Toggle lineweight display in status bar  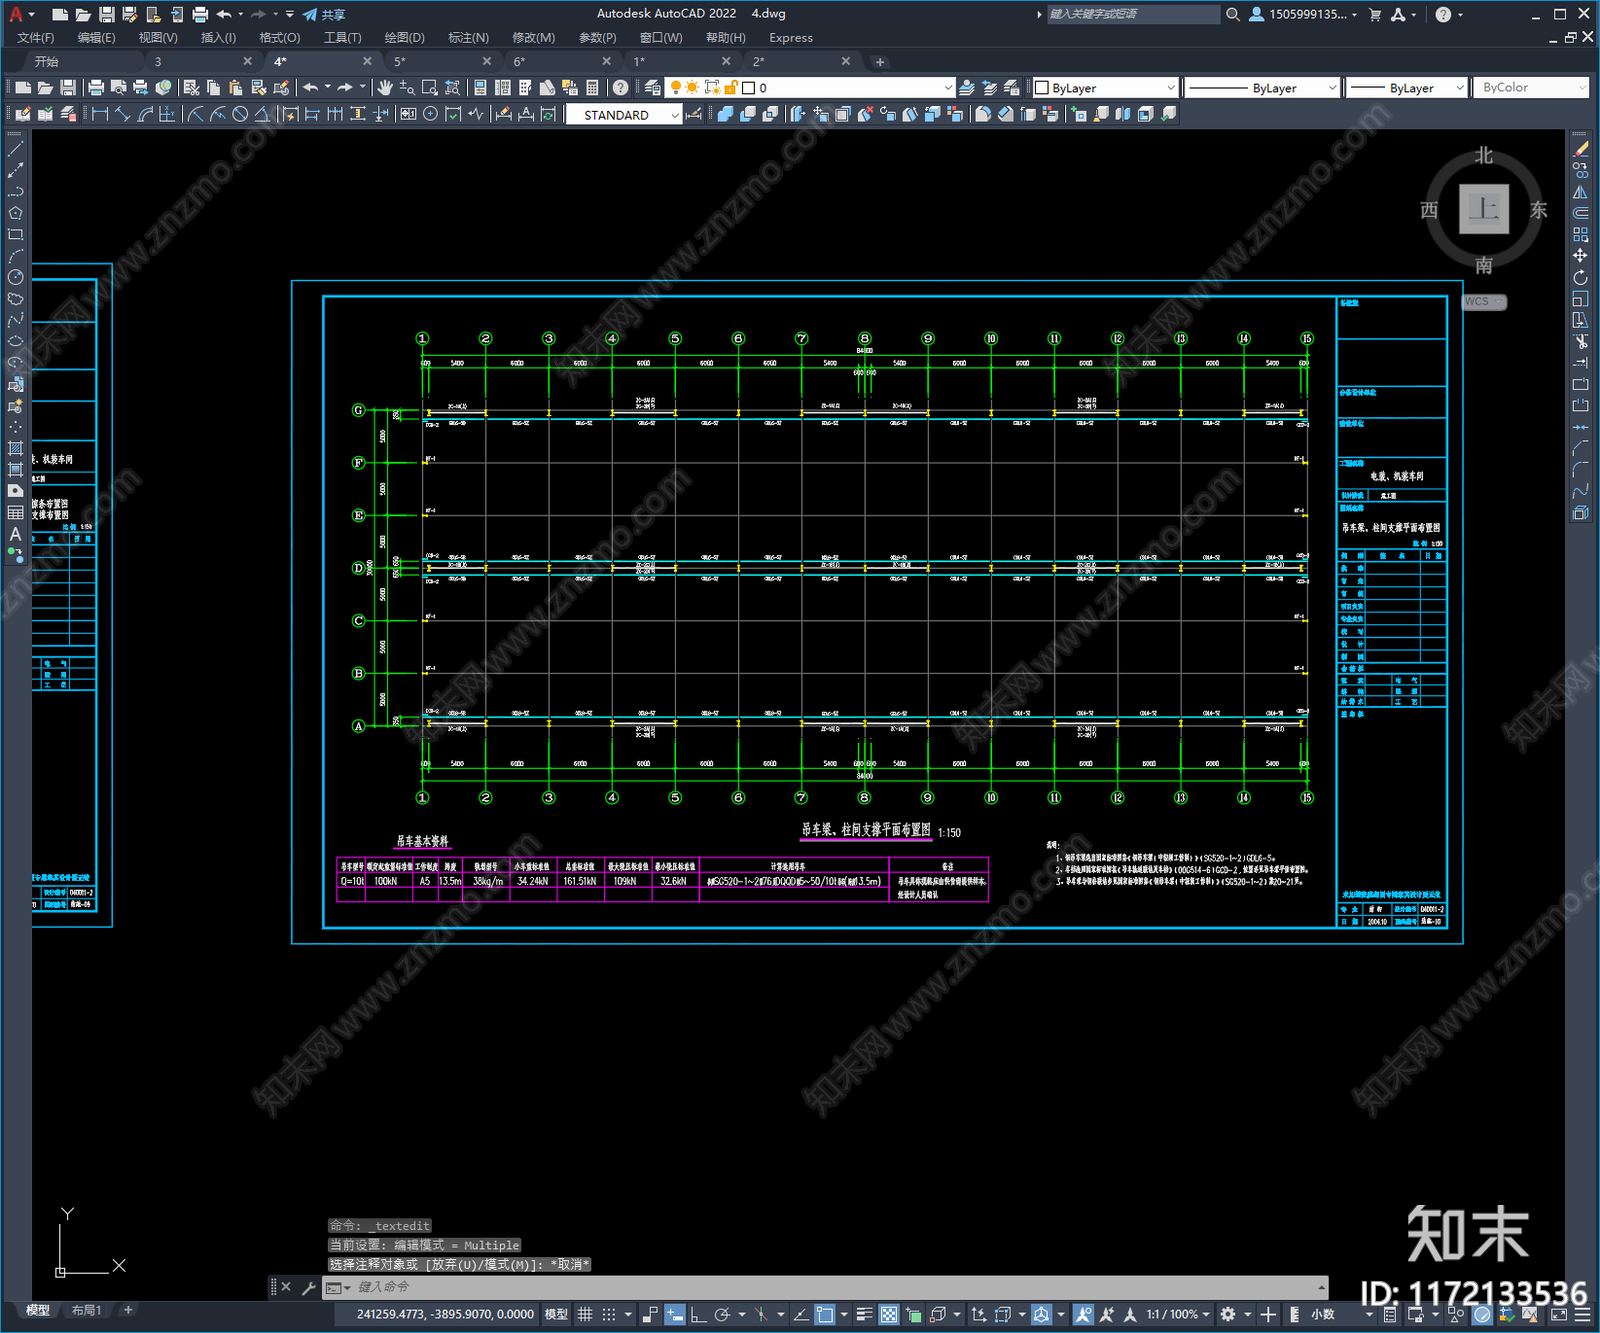[865, 1314]
